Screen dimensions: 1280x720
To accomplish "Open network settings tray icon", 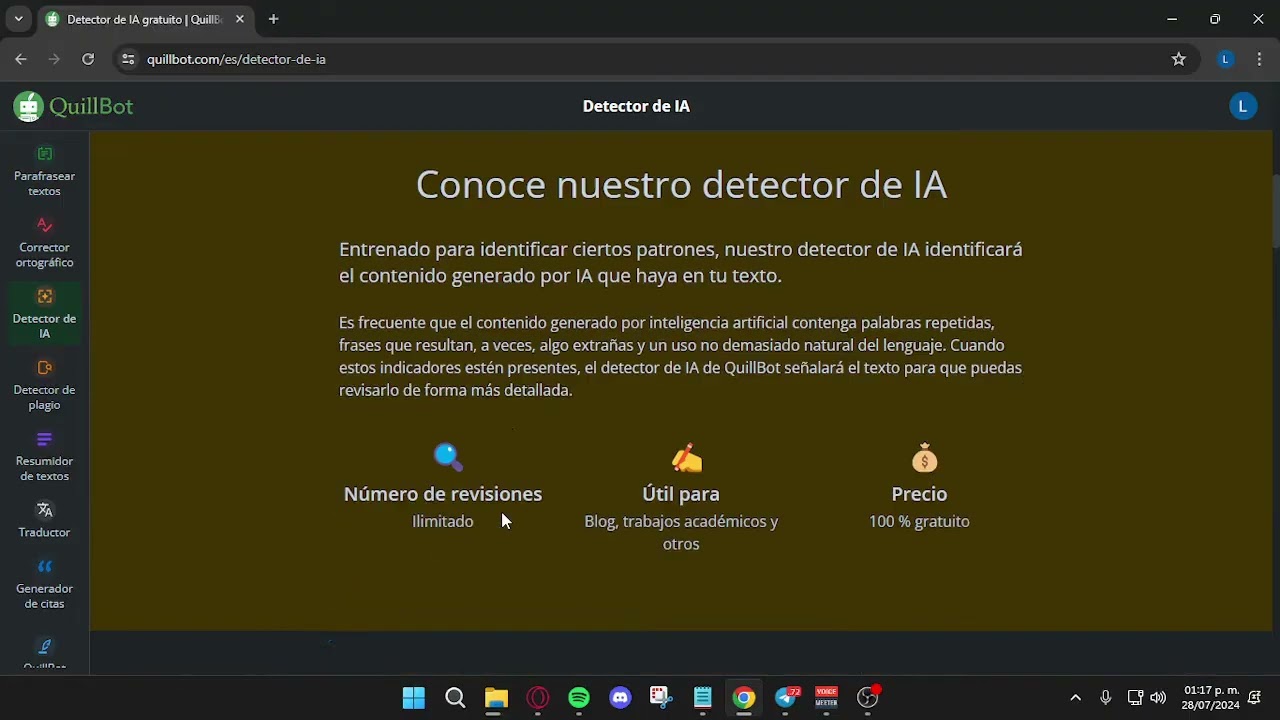I will point(1135,698).
